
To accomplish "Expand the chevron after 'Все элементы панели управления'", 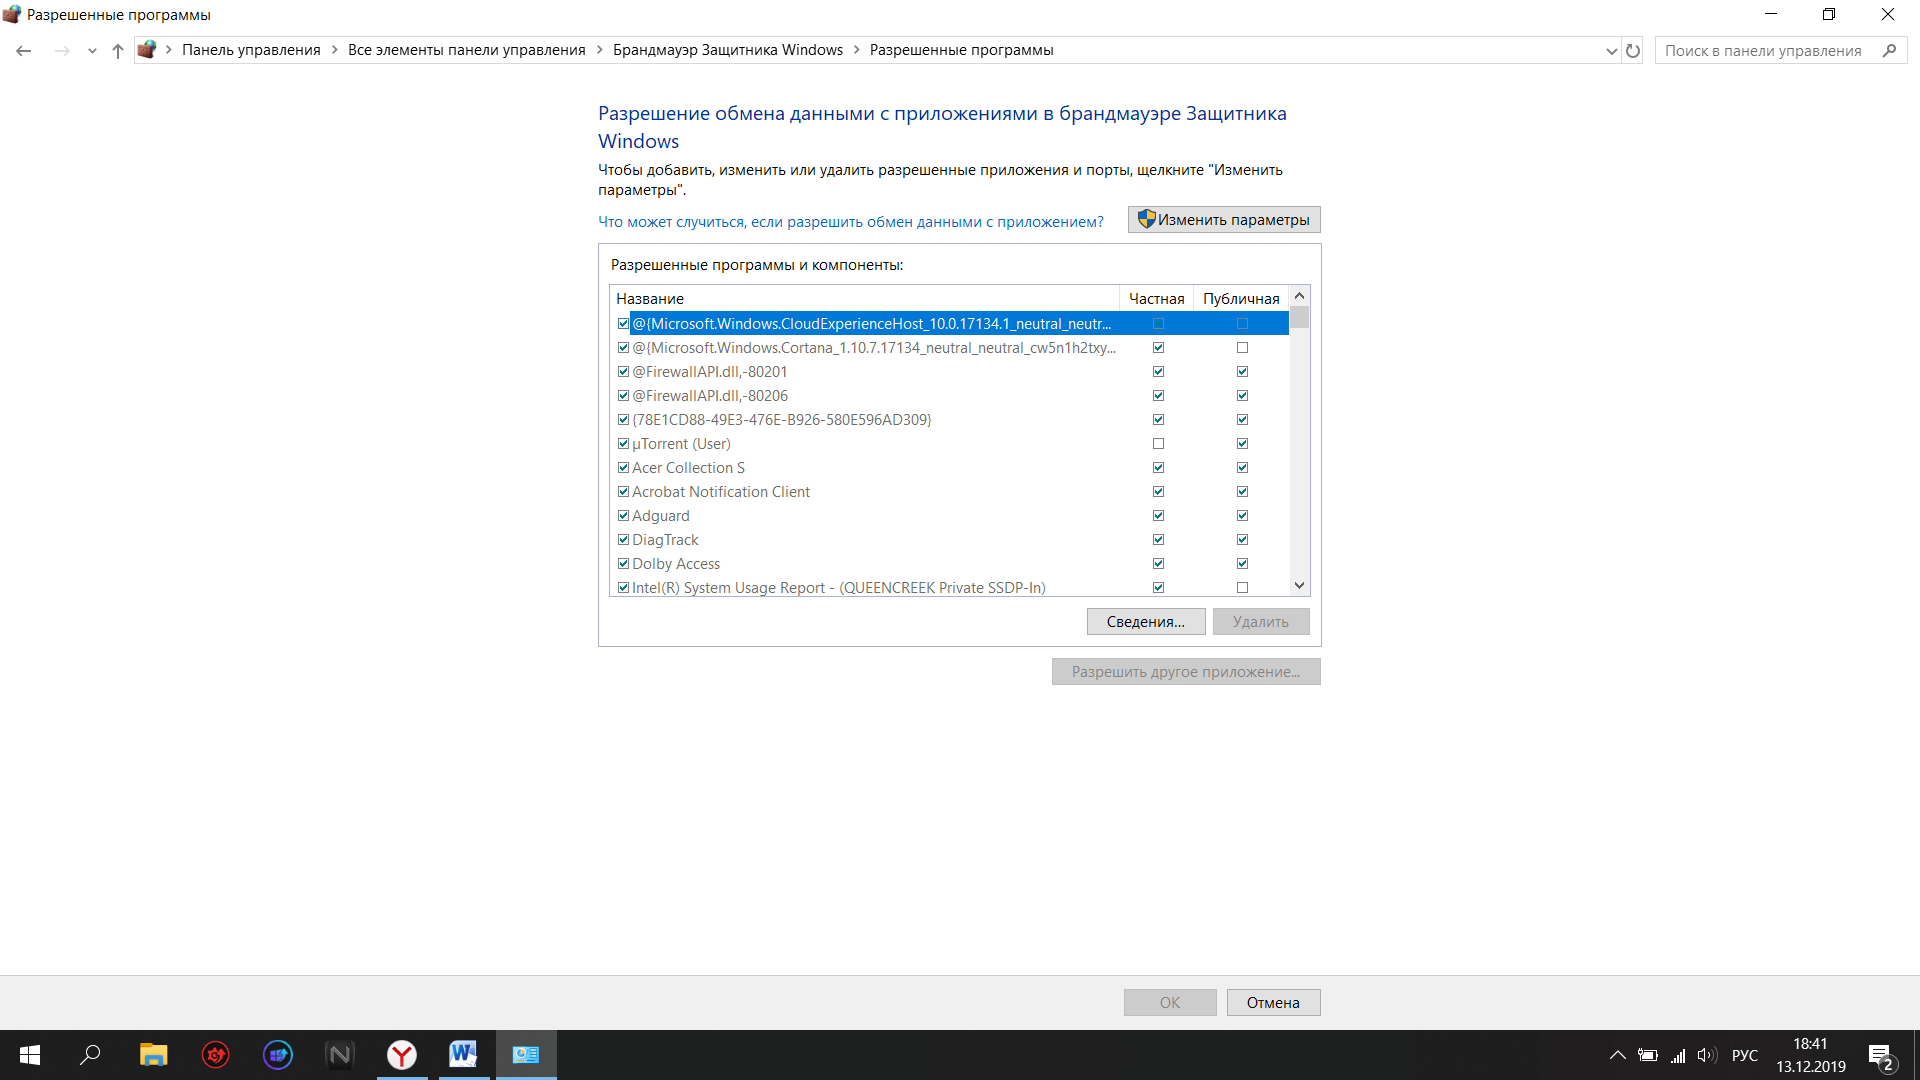I will pyautogui.click(x=600, y=50).
